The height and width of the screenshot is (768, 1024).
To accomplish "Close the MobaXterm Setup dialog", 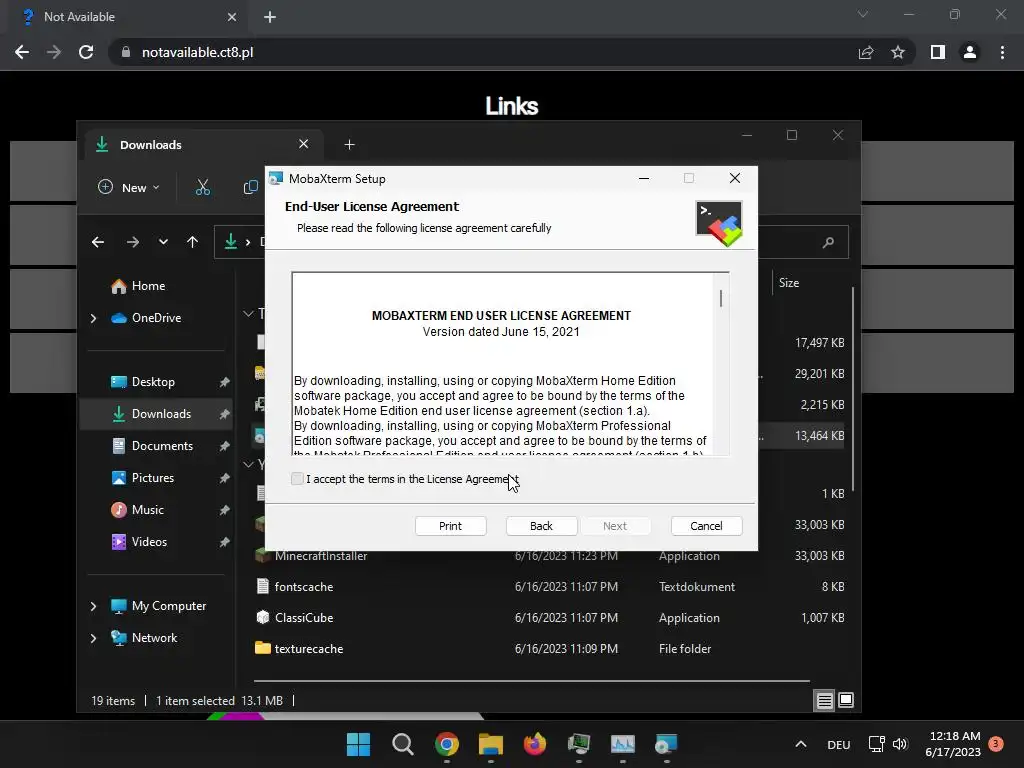I will pos(735,178).
